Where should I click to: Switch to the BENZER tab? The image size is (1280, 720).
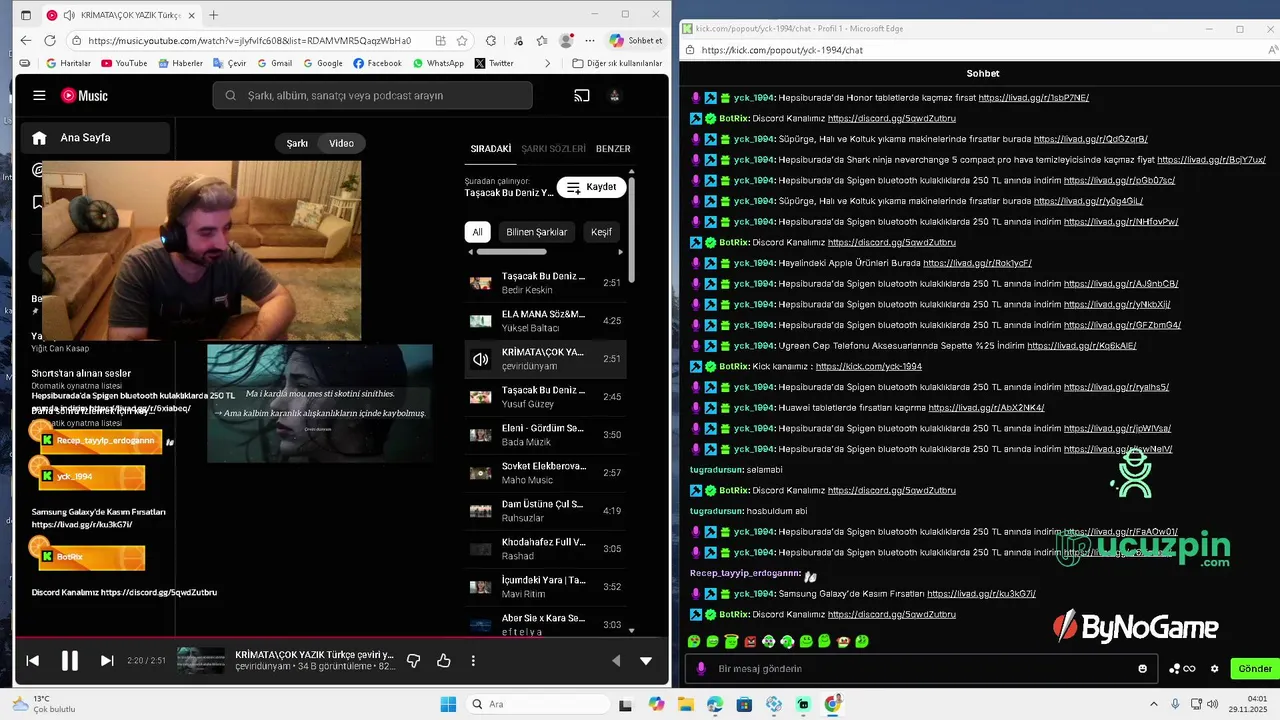tap(613, 149)
